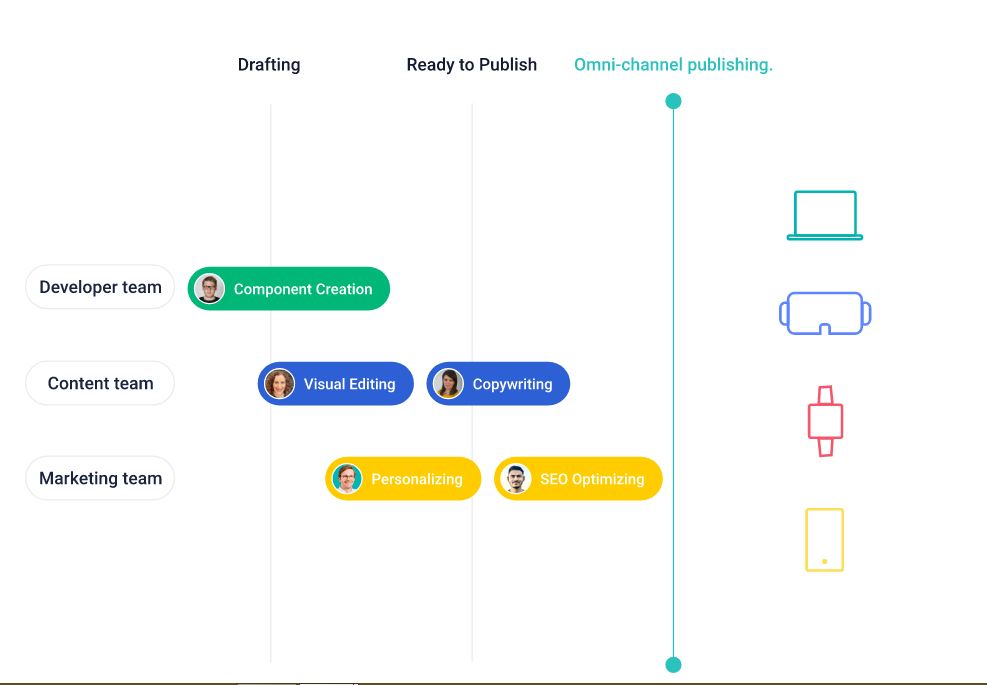Select the Ready to Publish column header
987x685 pixels.
point(471,64)
